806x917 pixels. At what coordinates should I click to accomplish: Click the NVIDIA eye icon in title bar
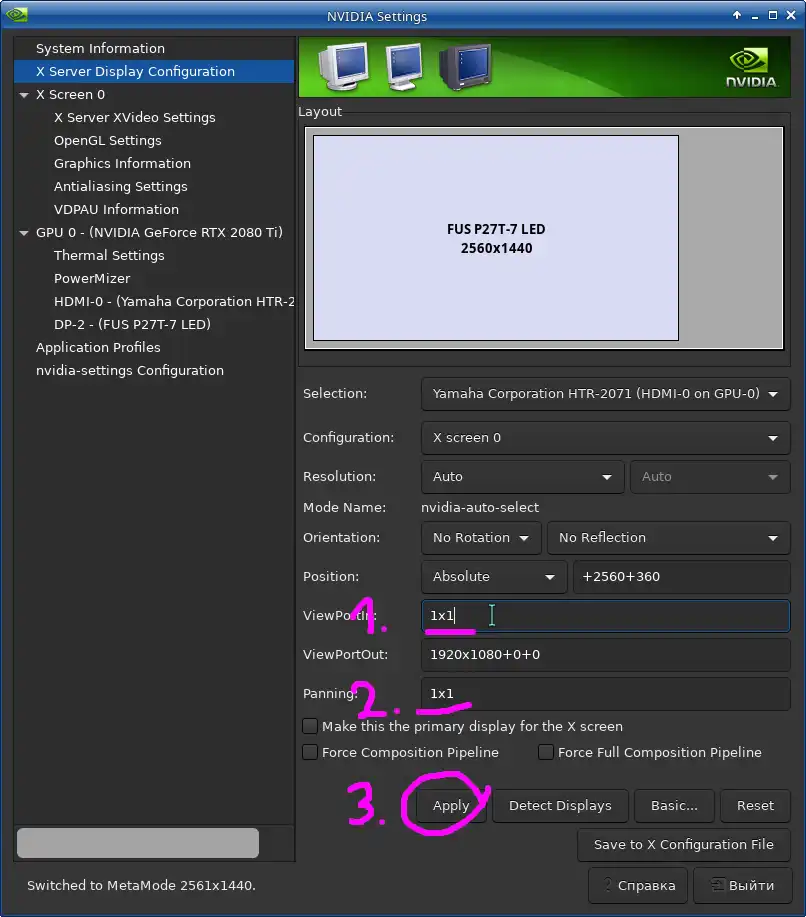16,14
